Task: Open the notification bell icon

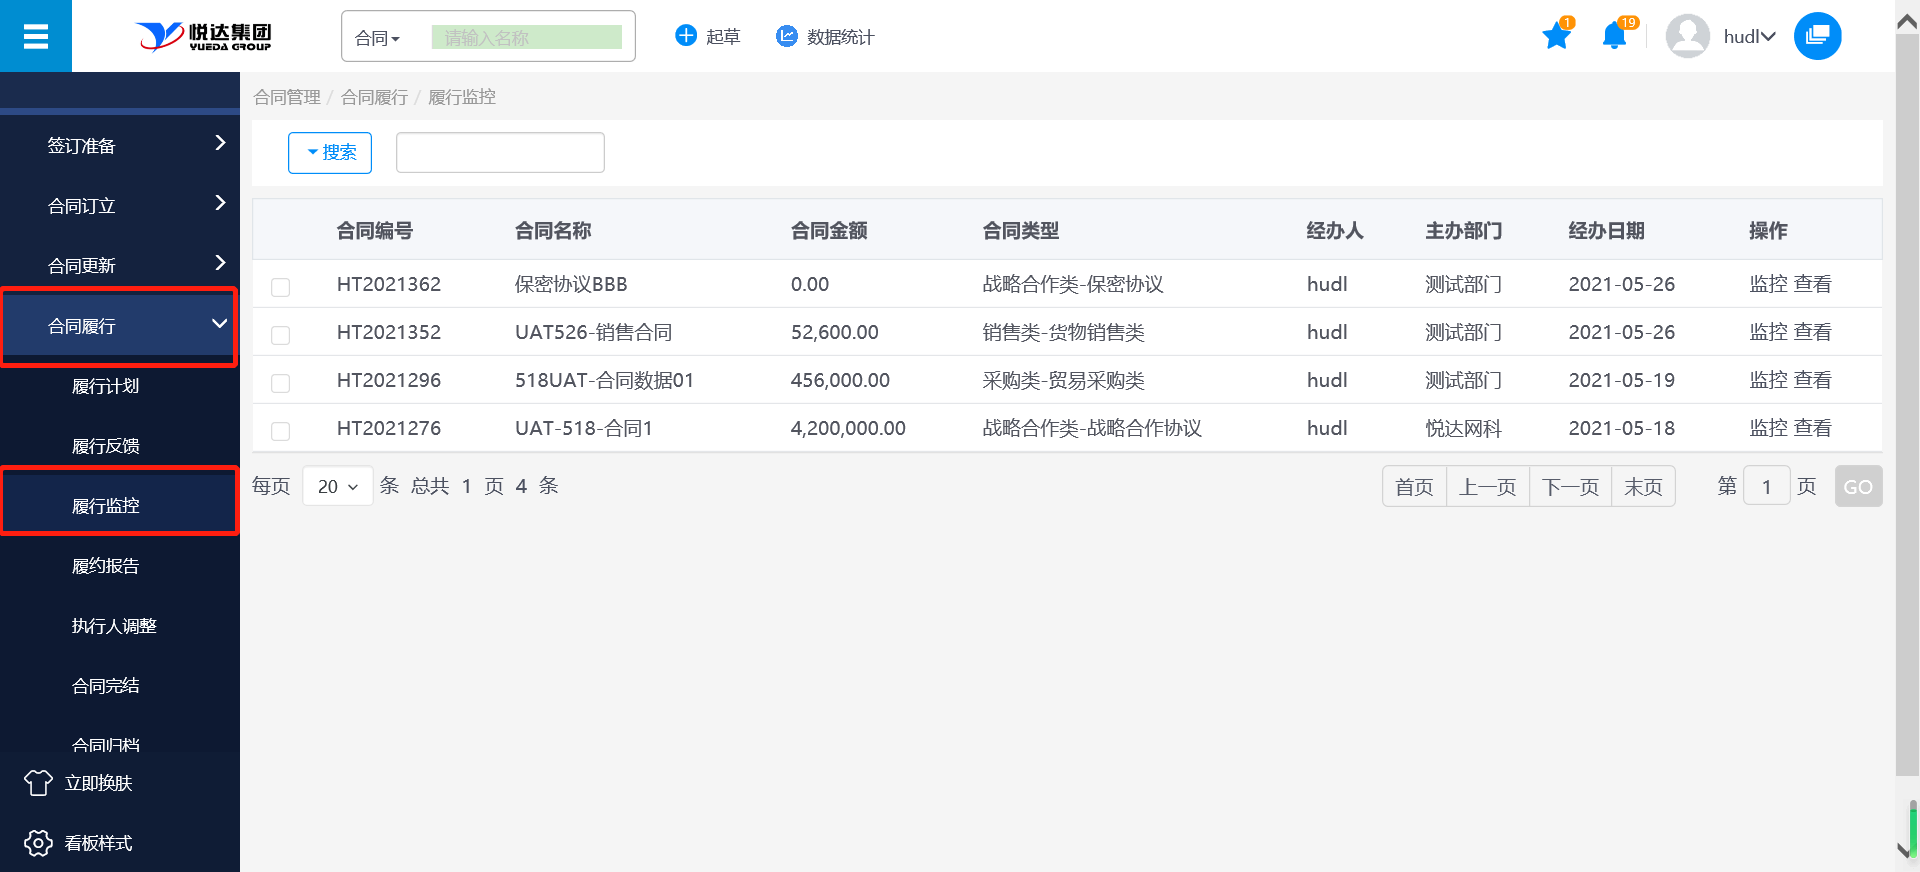Action: (x=1614, y=37)
